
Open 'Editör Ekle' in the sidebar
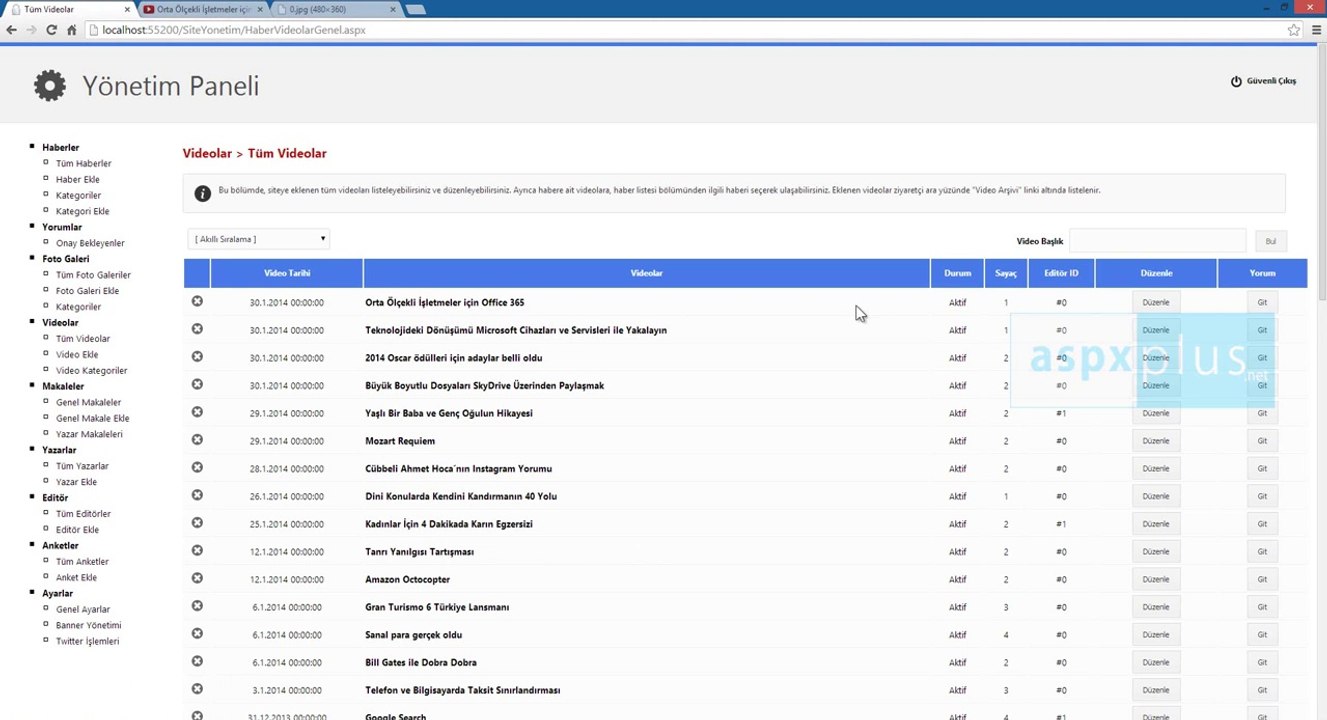coord(77,530)
